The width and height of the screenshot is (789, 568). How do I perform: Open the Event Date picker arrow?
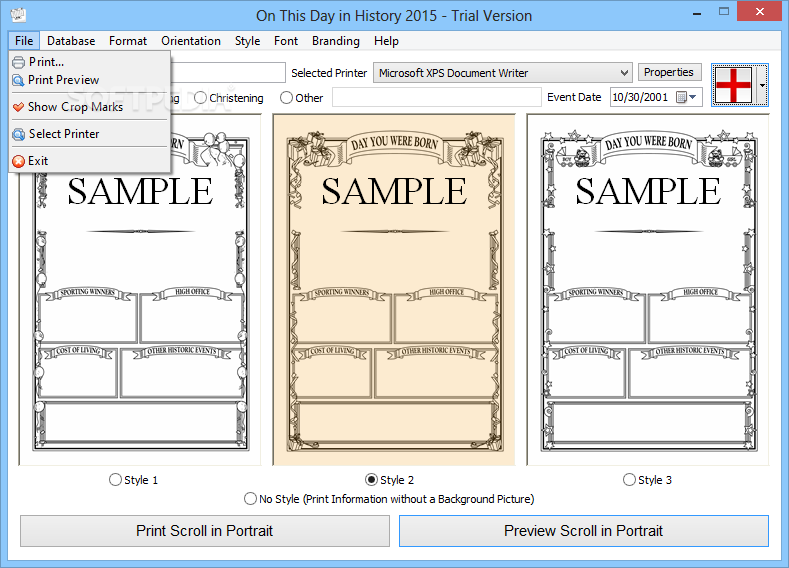coord(693,97)
